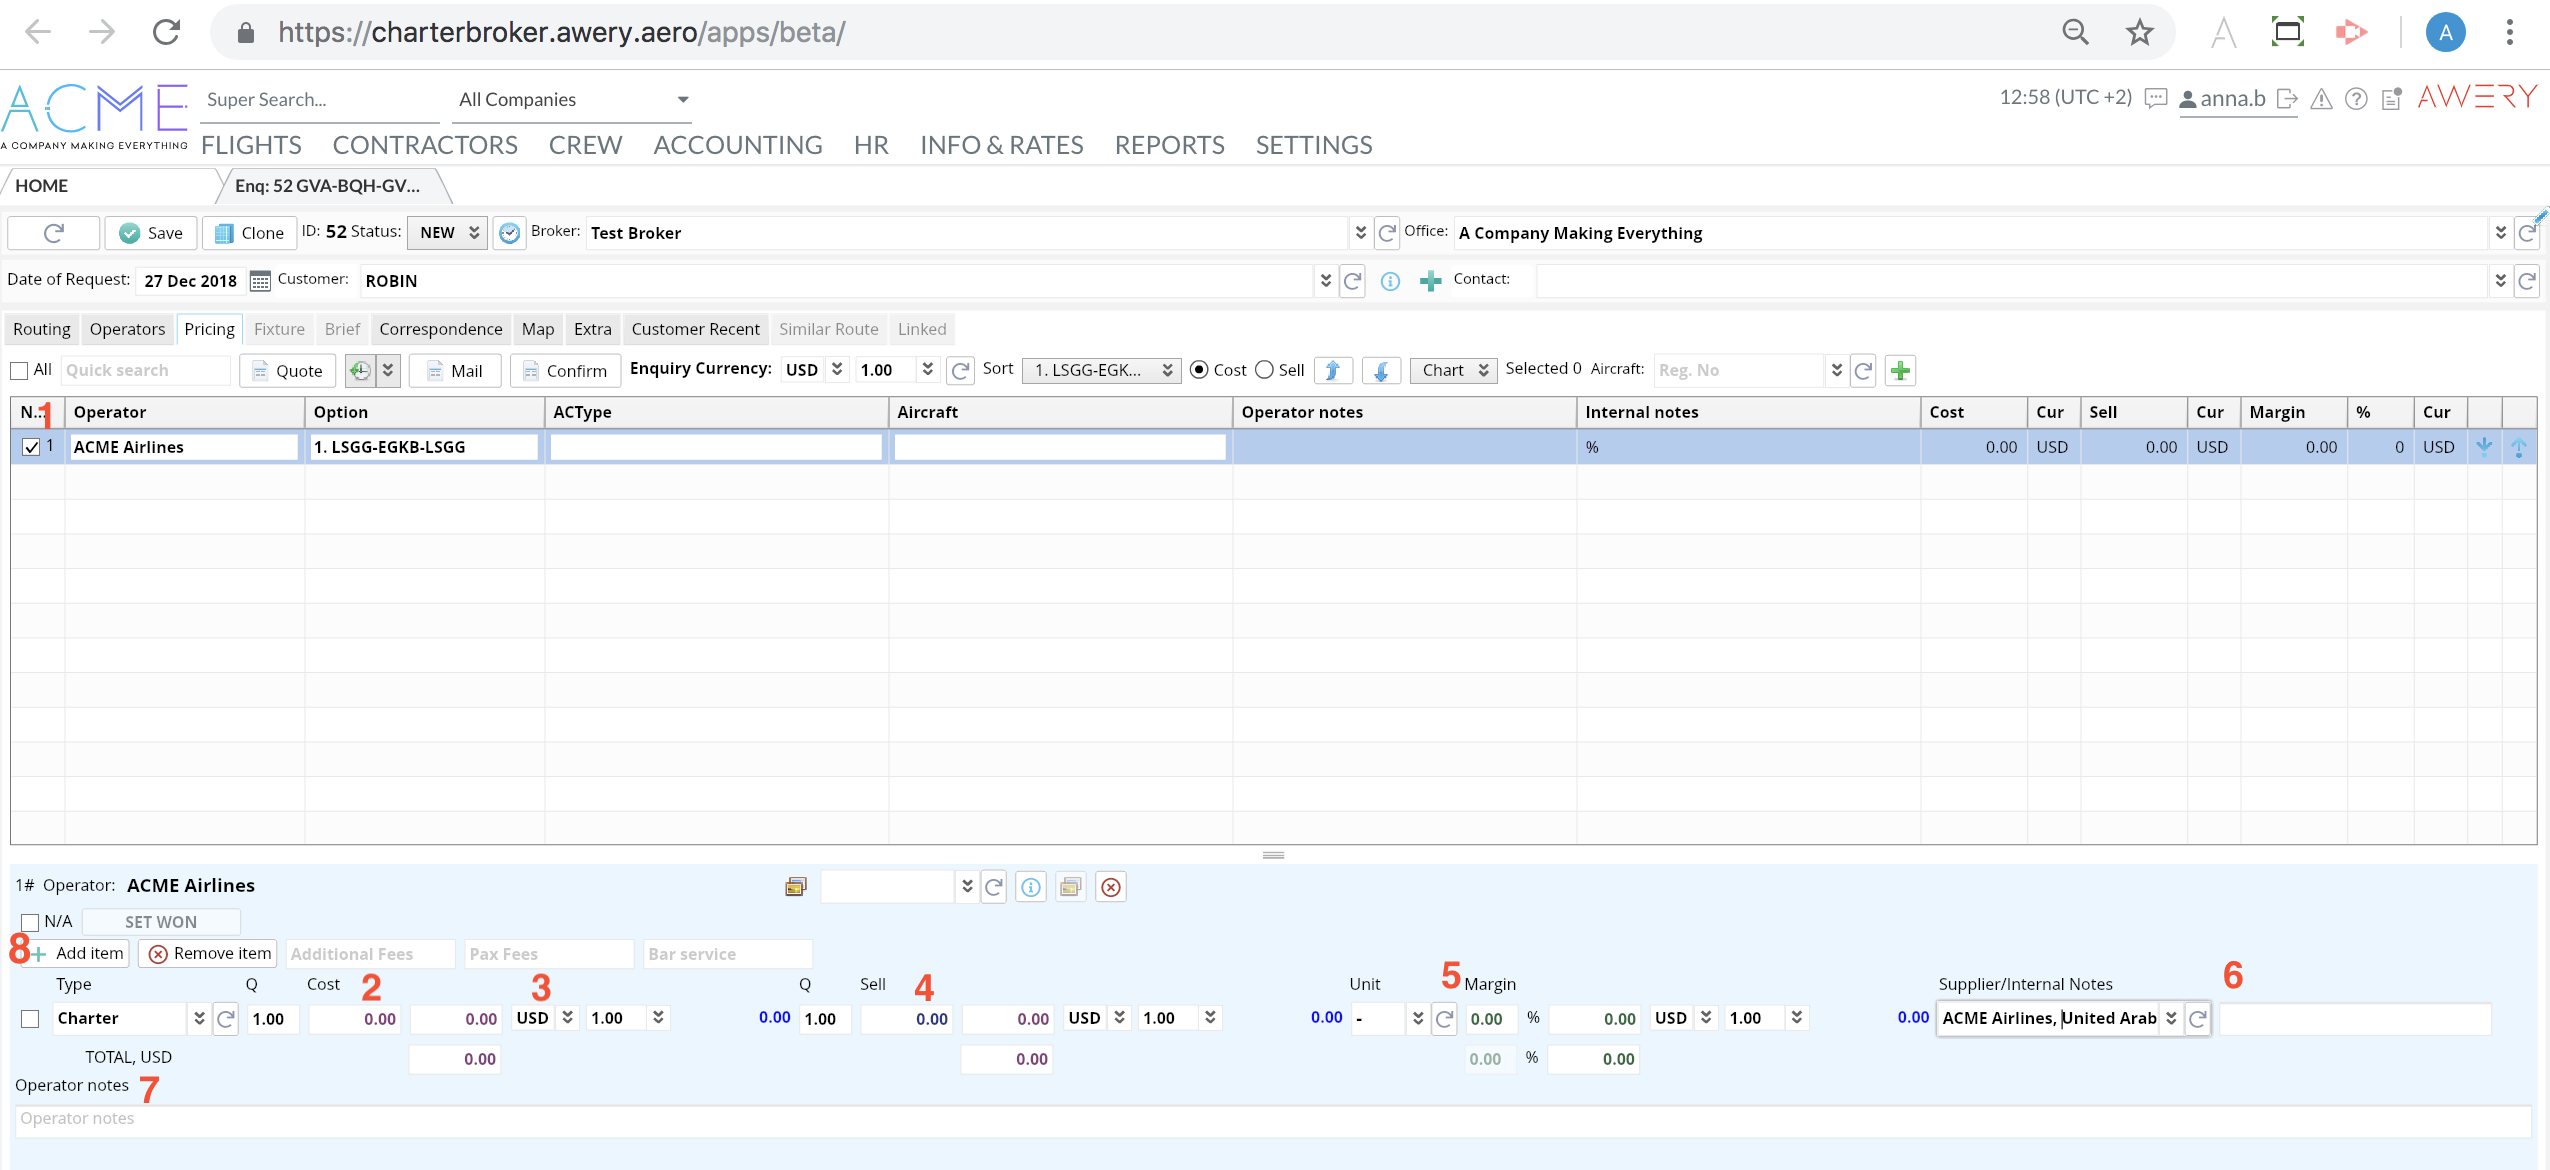Click the add customer plus icon
2550x1170 pixels.
tap(1430, 282)
